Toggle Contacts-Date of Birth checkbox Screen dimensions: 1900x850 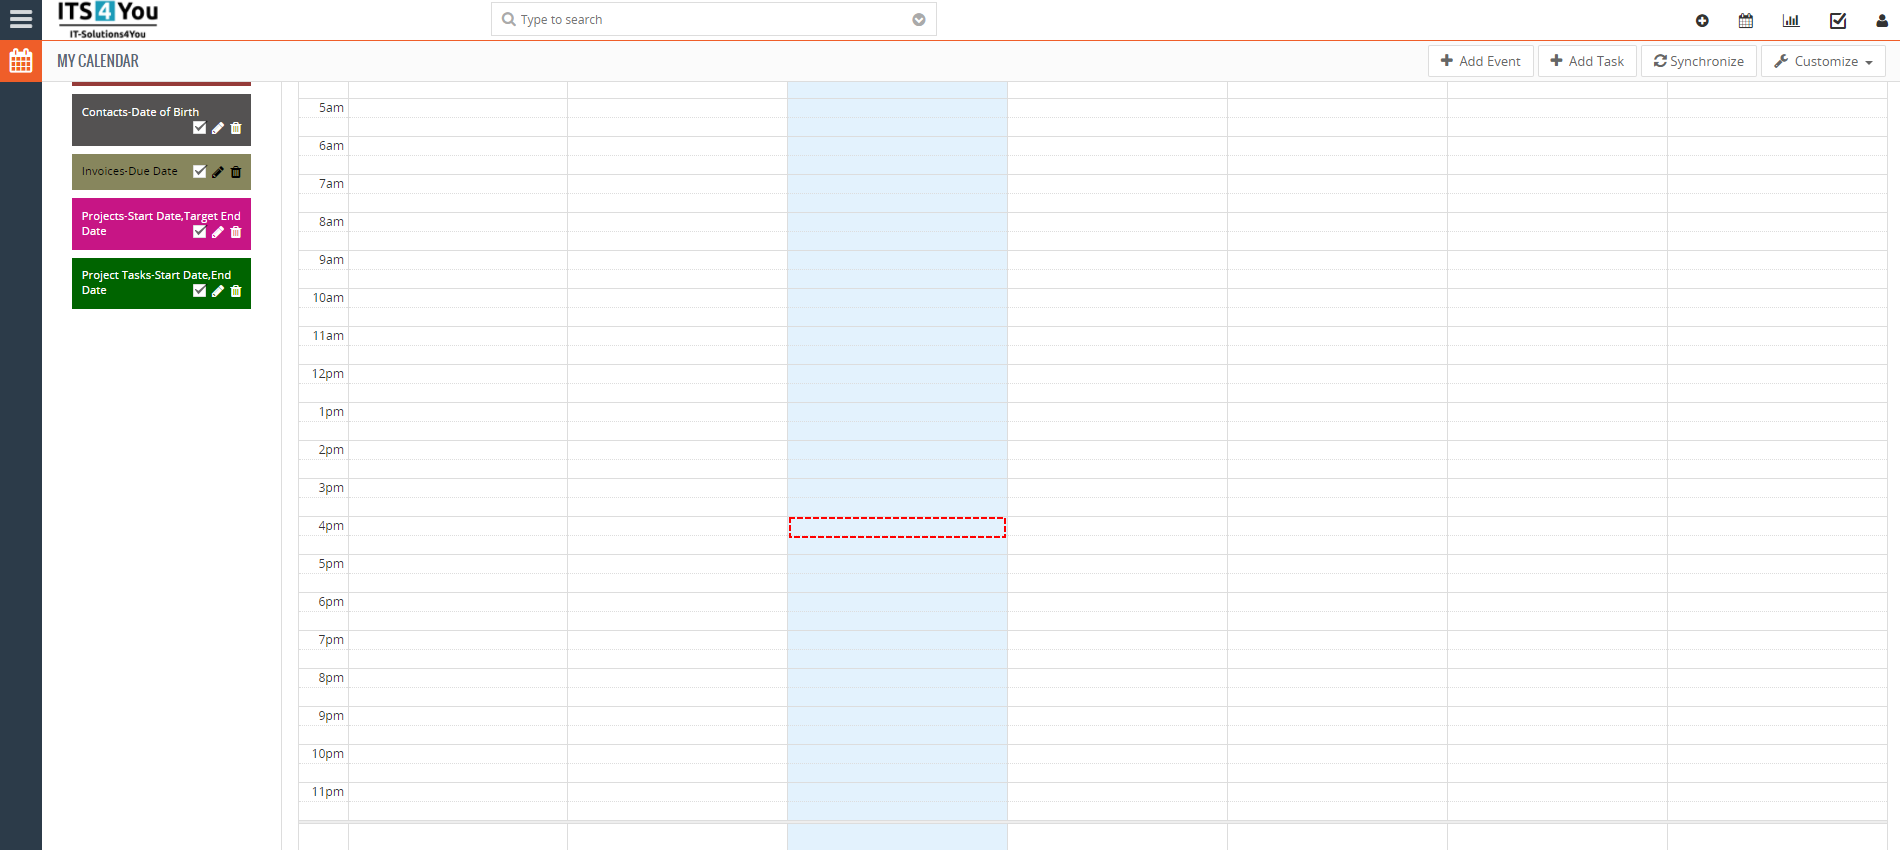(199, 128)
